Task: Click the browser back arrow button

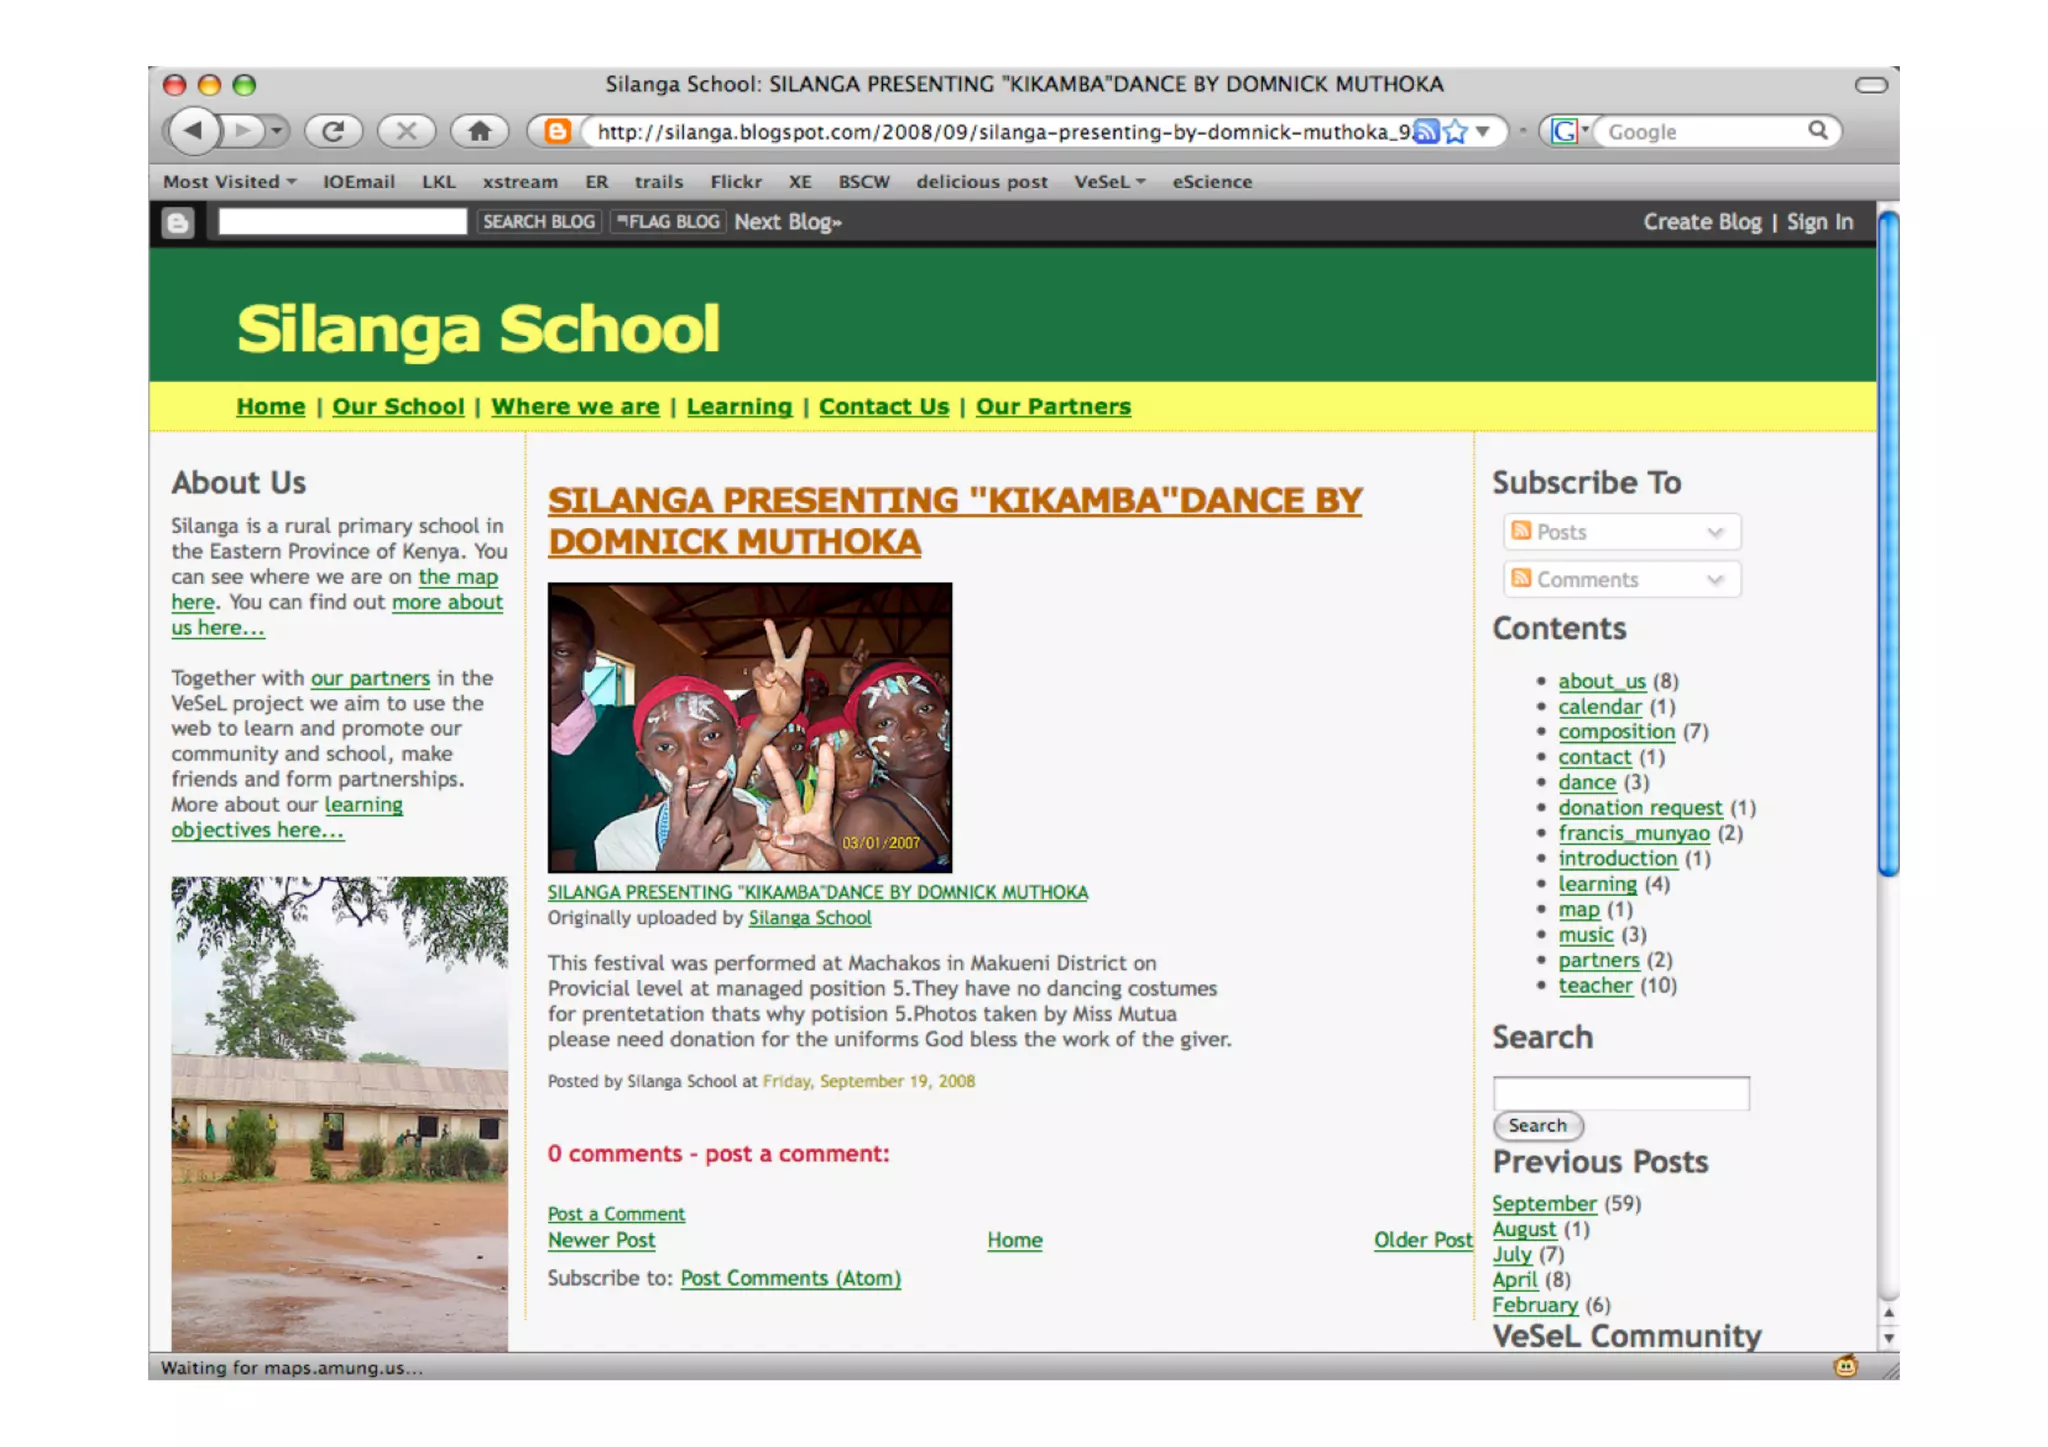Action: 194,131
